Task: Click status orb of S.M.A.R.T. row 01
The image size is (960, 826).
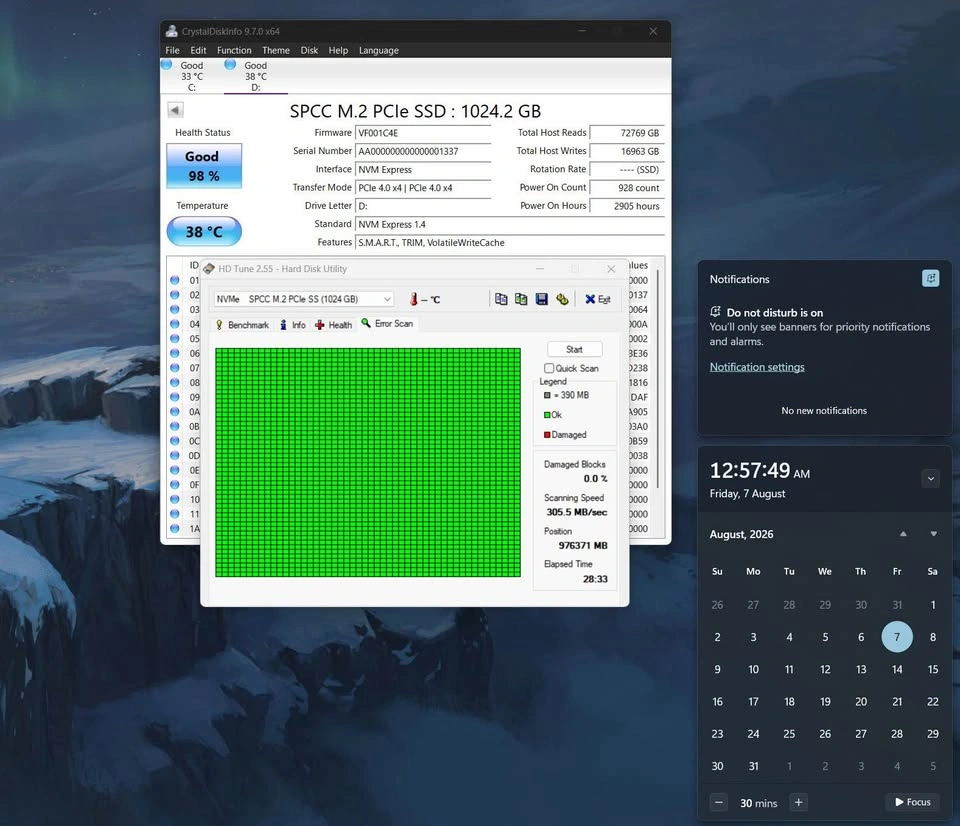Action: click(174, 280)
